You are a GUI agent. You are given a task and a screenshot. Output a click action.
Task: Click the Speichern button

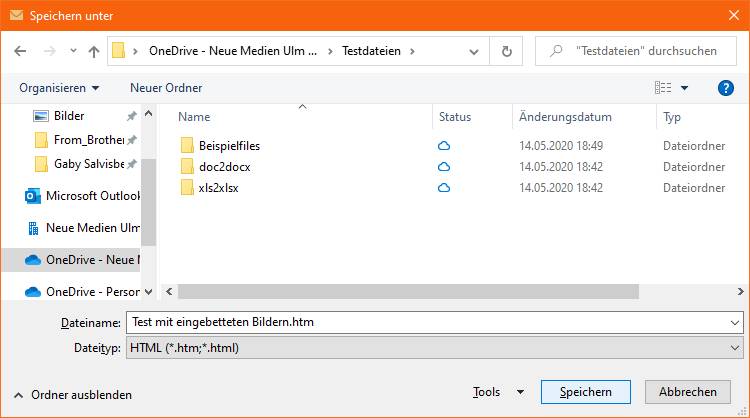click(585, 392)
